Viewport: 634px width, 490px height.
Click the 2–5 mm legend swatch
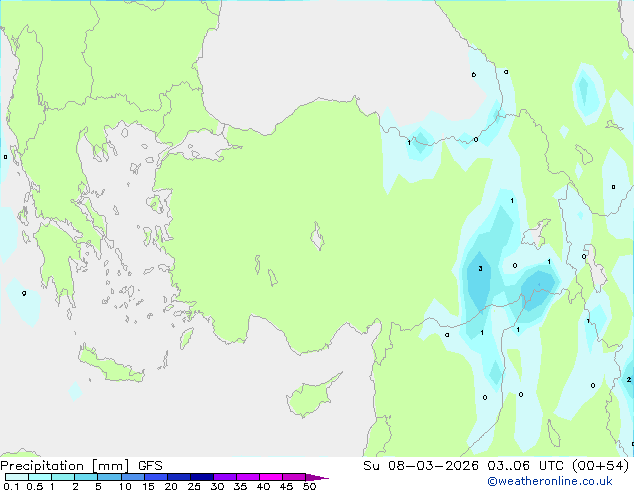(x=86, y=477)
